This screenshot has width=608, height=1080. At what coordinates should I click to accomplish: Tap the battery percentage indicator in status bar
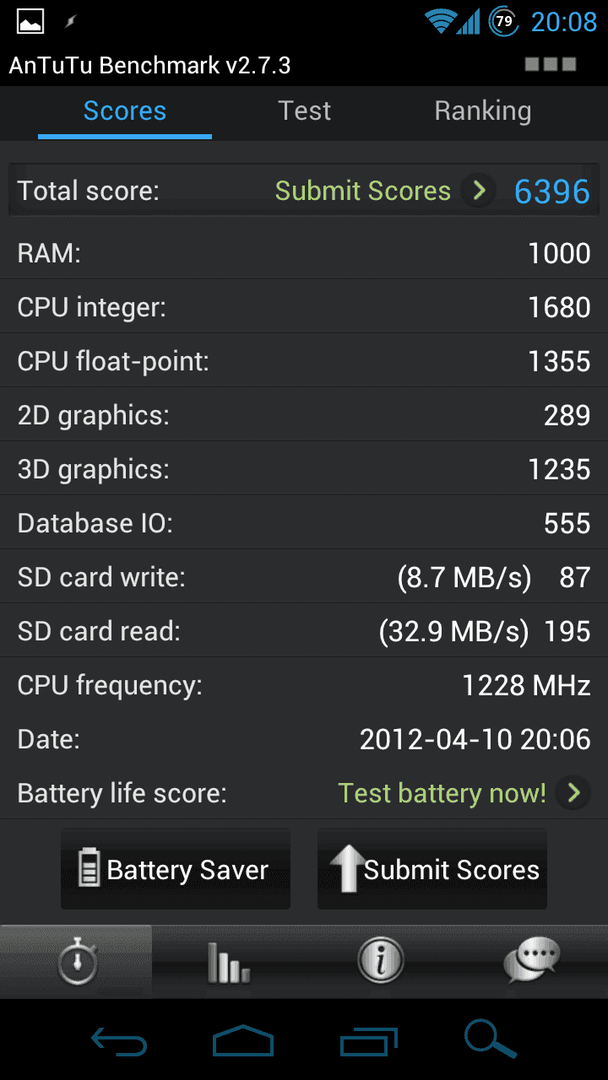tap(504, 22)
